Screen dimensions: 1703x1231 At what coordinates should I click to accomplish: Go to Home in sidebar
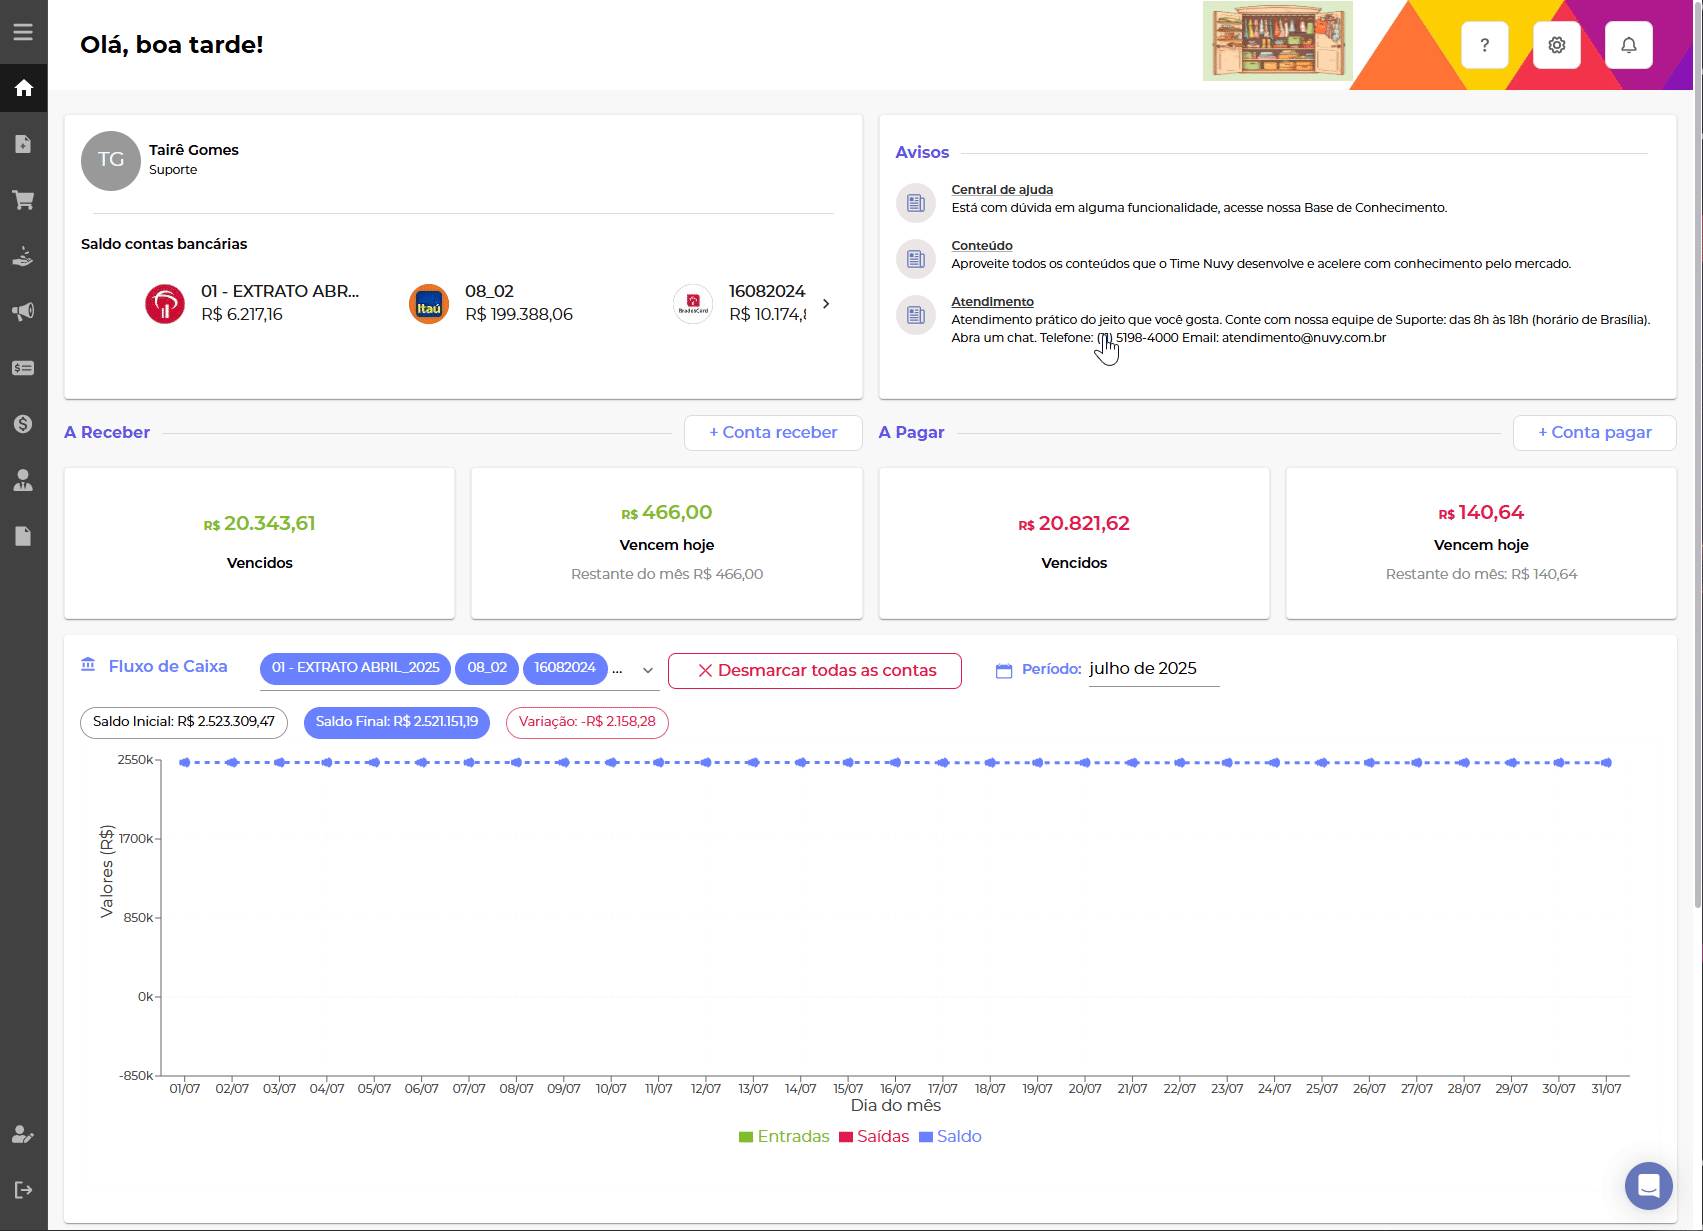click(x=23, y=88)
